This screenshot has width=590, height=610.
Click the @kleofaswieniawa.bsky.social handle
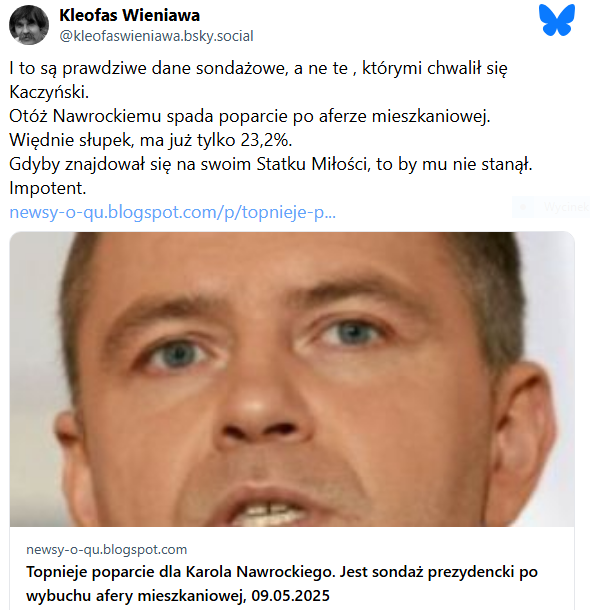[156, 36]
